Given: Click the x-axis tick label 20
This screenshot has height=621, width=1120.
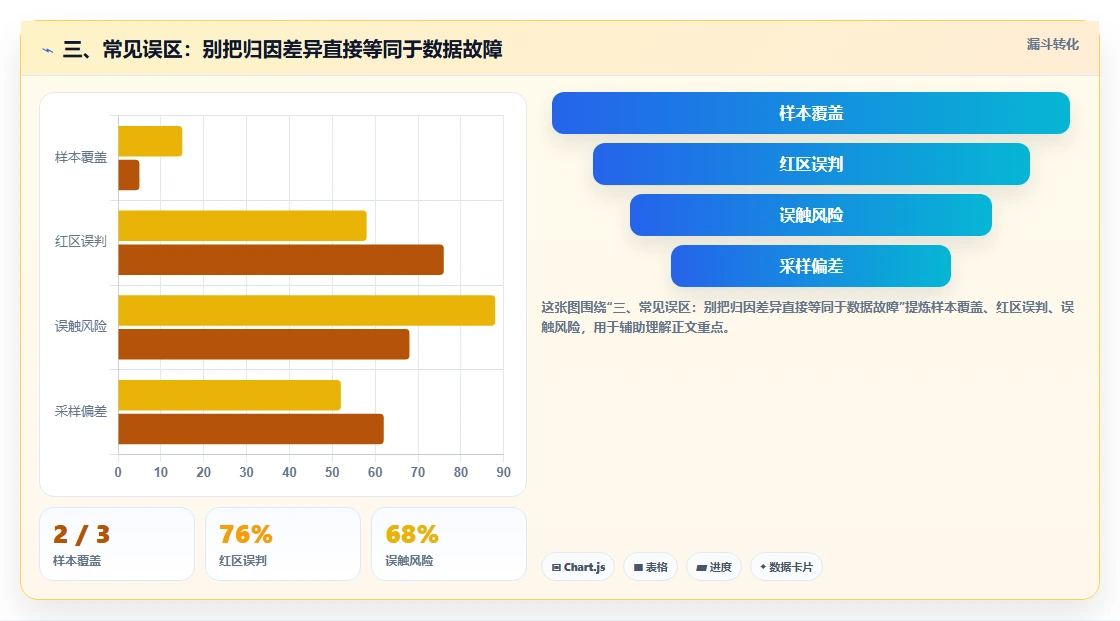Looking at the screenshot, I should click(x=204, y=472).
